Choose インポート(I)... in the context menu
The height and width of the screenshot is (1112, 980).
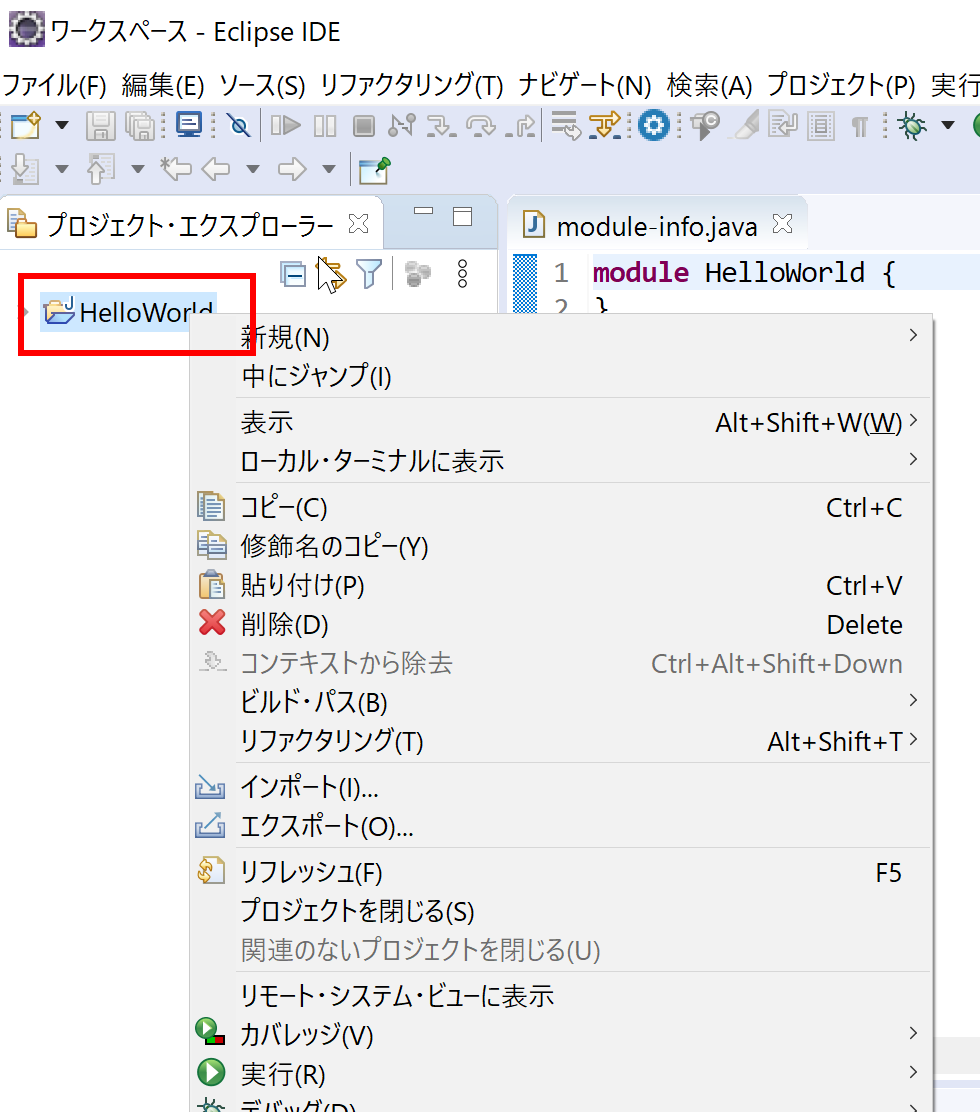pos(562,787)
